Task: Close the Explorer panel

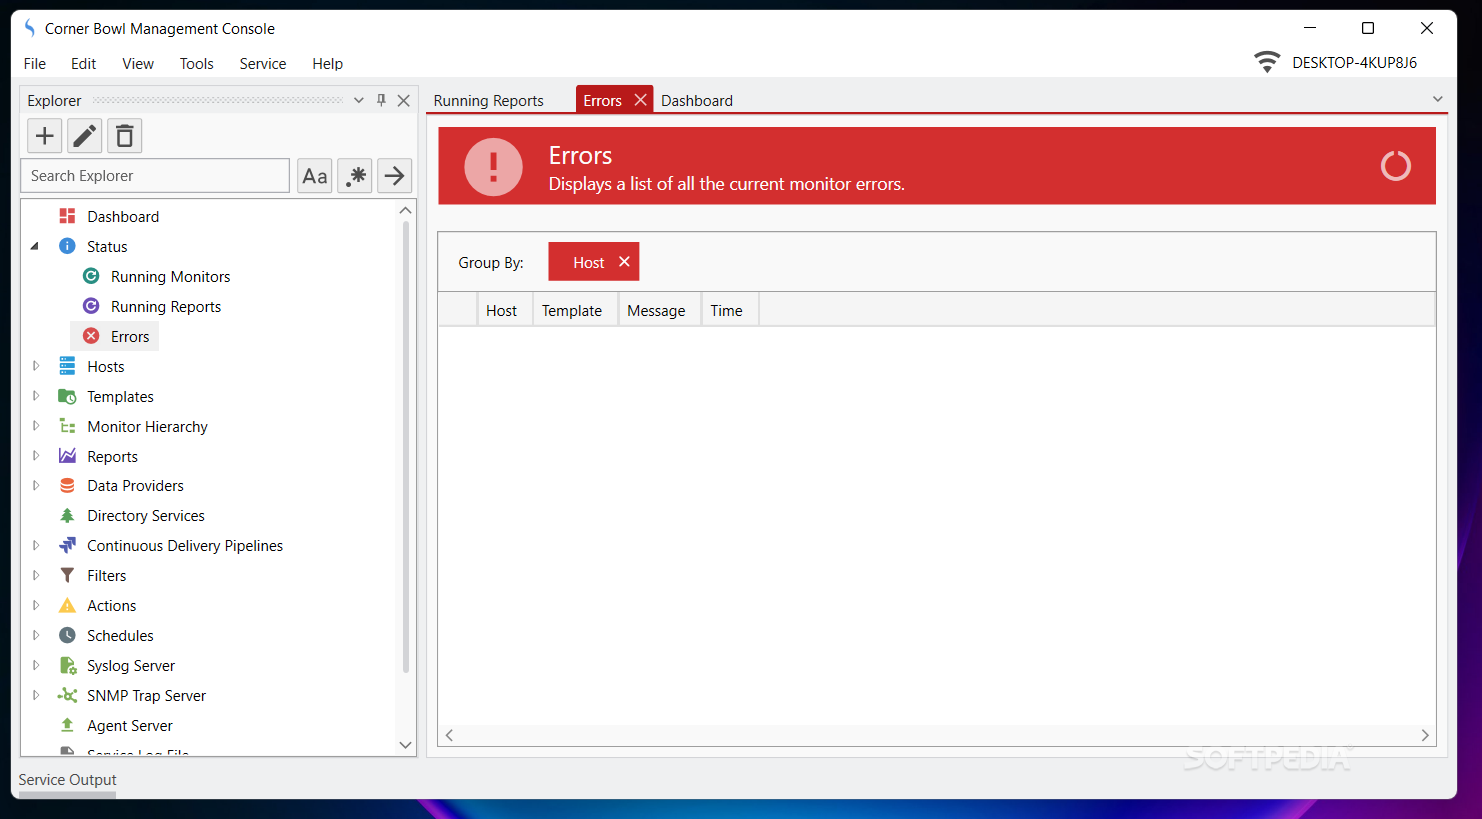Action: tap(403, 100)
